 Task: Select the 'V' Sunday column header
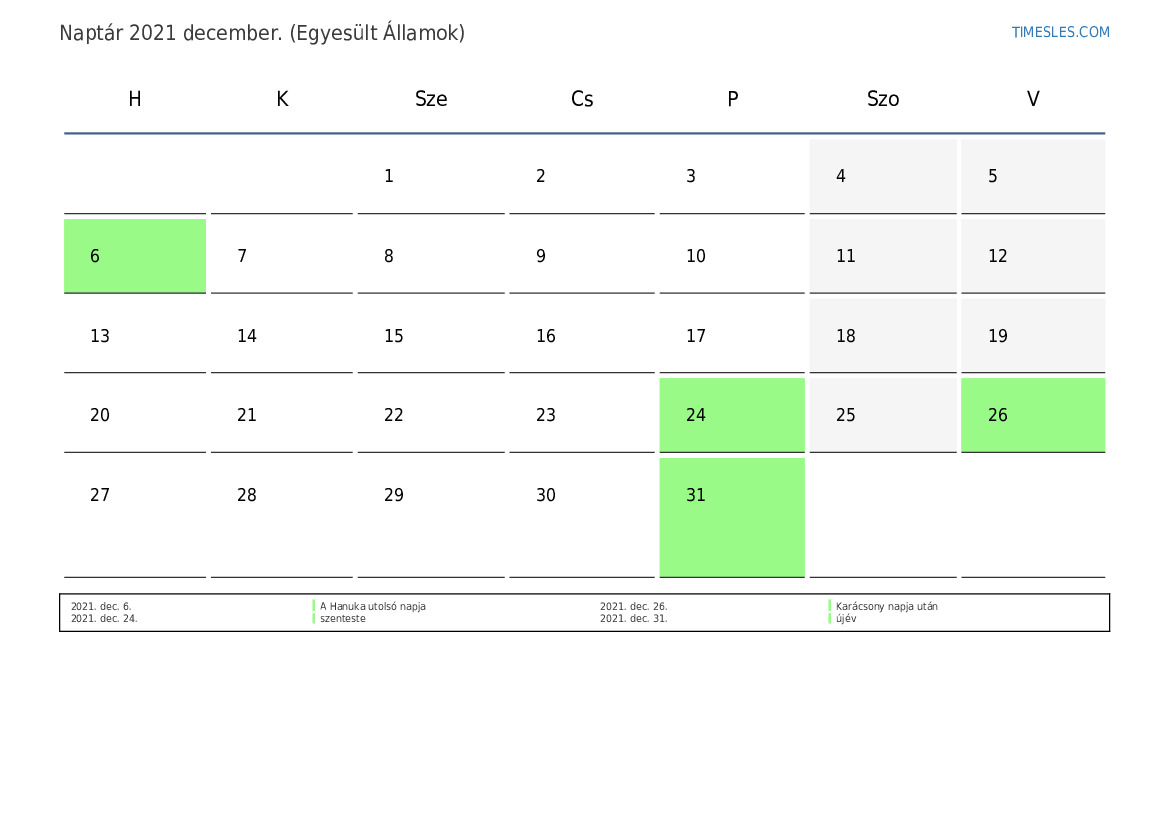pos(1033,99)
